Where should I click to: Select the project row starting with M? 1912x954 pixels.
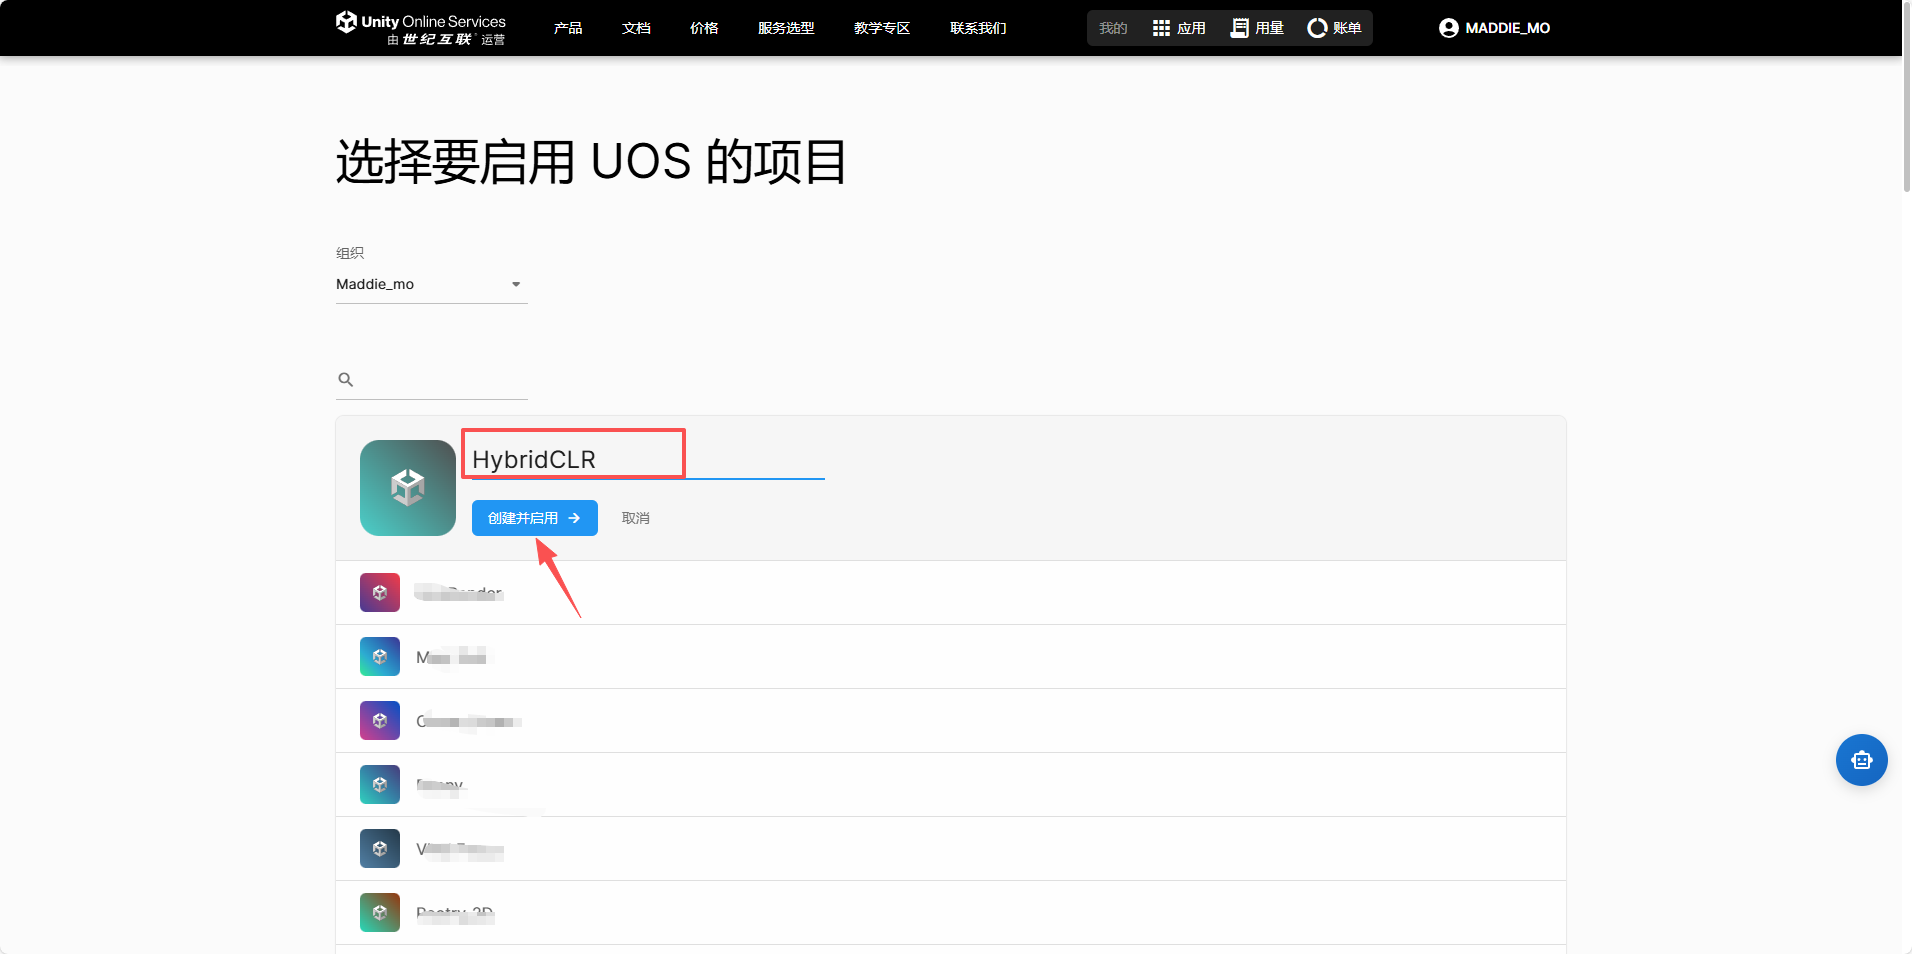tap(951, 657)
